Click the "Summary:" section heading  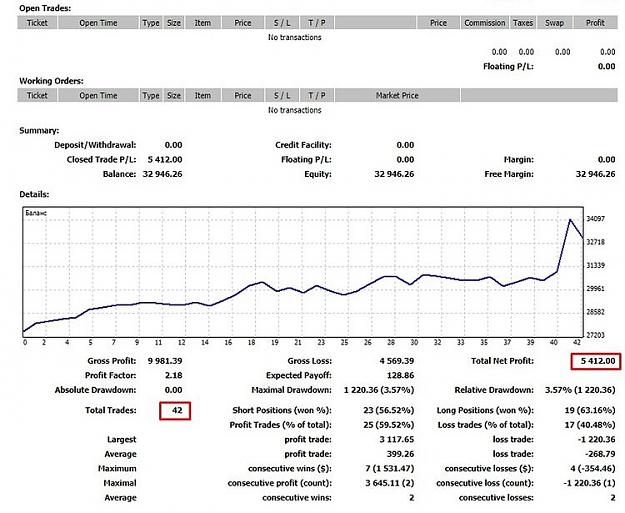pyautogui.click(x=39, y=131)
